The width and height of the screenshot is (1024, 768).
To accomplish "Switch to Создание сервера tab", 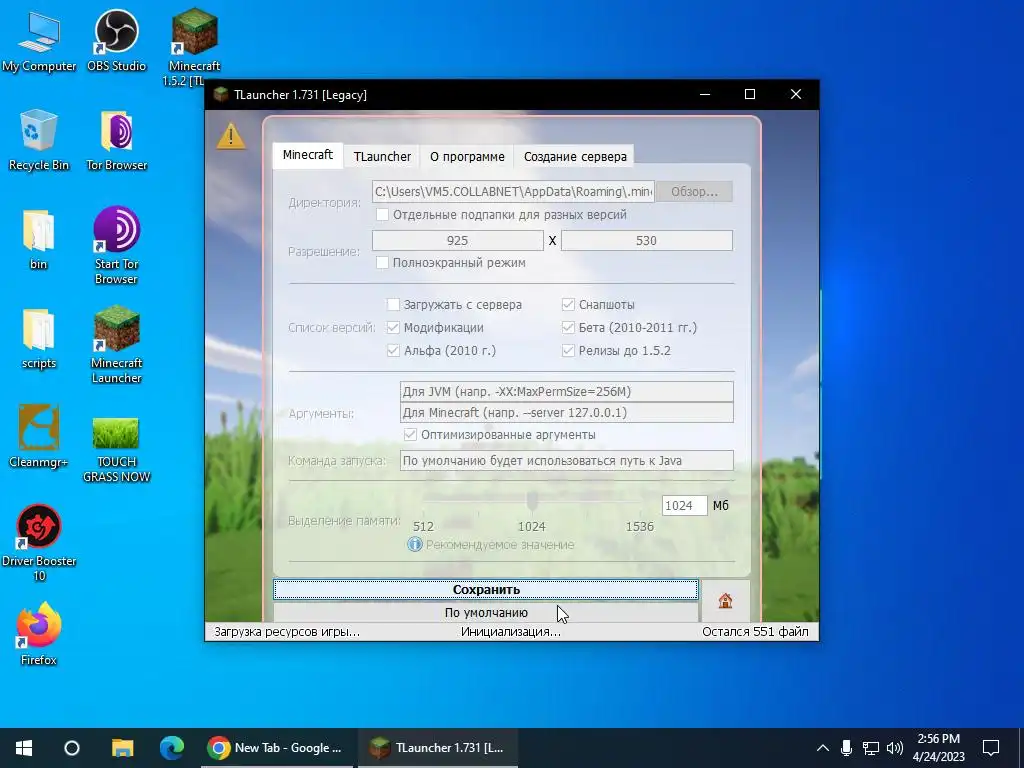I will tap(575, 157).
